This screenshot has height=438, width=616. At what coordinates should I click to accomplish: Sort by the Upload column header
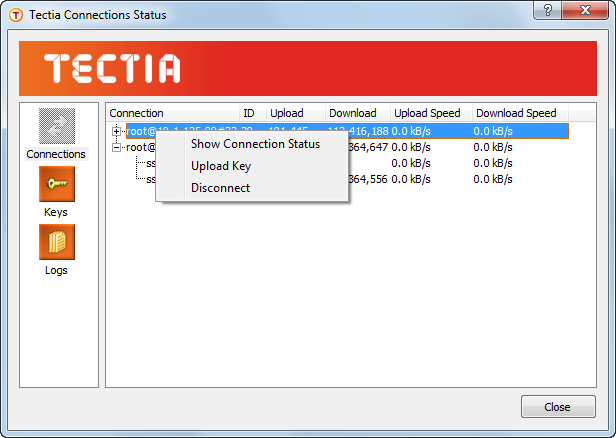[x=296, y=113]
